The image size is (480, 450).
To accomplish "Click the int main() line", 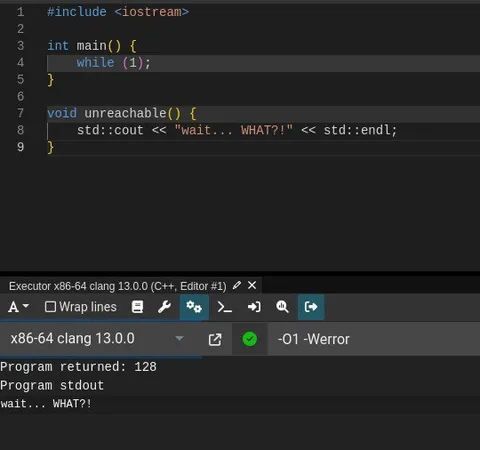I will pyautogui.click(x=92, y=46).
